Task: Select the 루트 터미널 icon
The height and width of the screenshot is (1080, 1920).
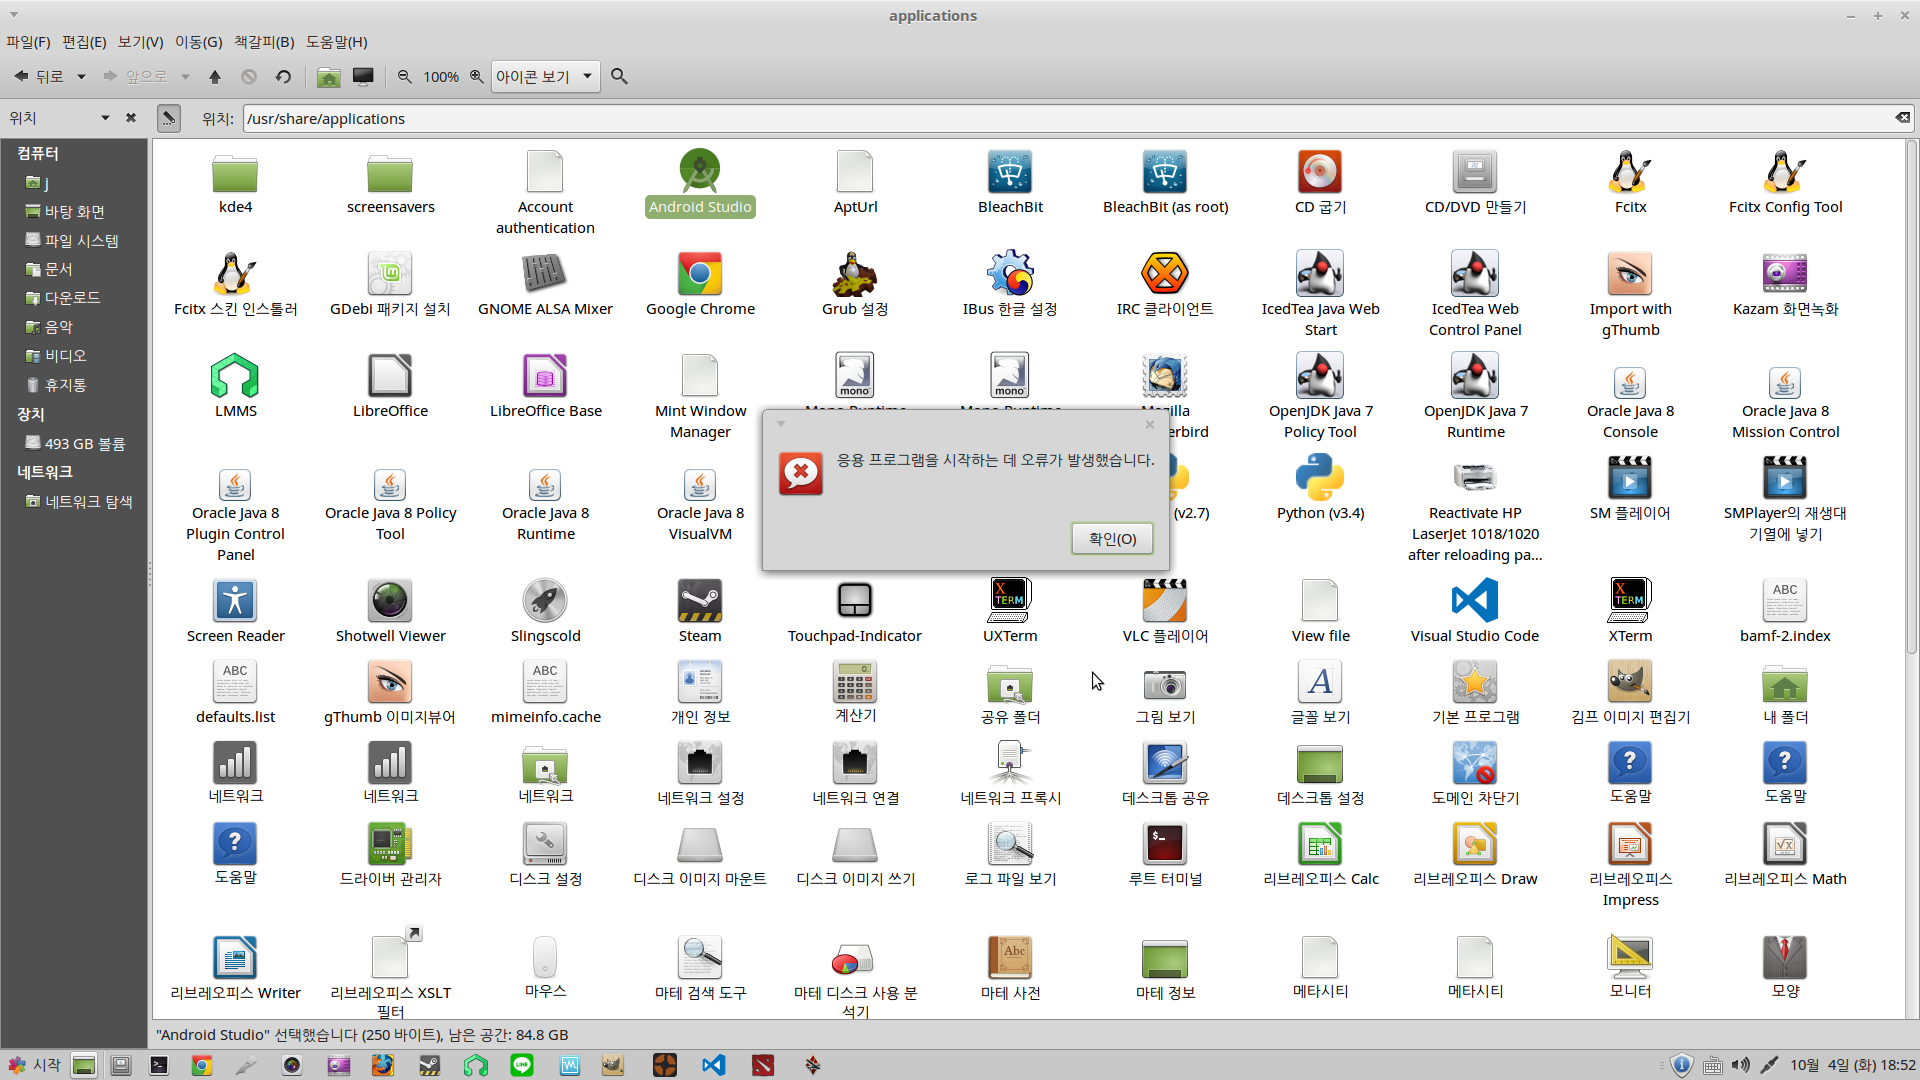Action: 1165,844
